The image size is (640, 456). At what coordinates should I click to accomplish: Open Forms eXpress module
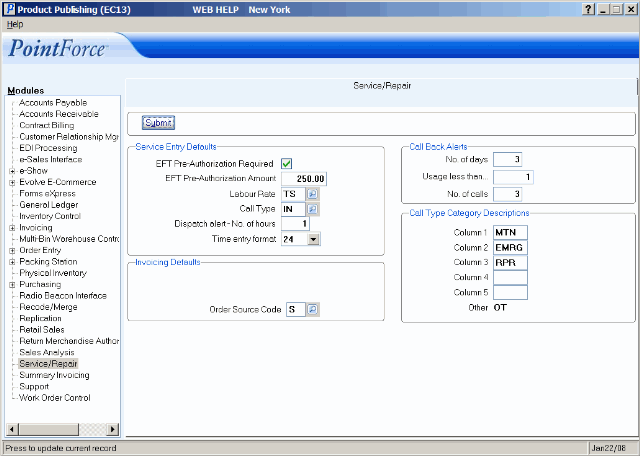point(47,194)
